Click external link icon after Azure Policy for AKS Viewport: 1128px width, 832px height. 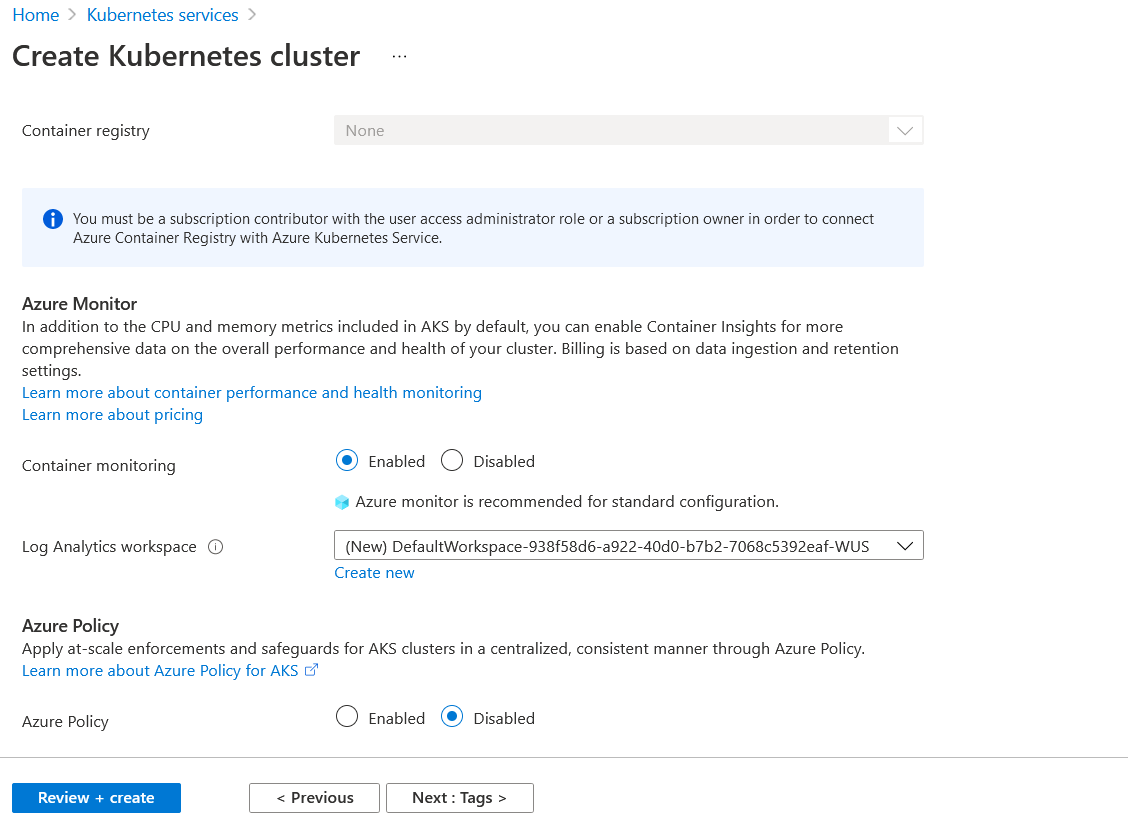[x=311, y=670]
